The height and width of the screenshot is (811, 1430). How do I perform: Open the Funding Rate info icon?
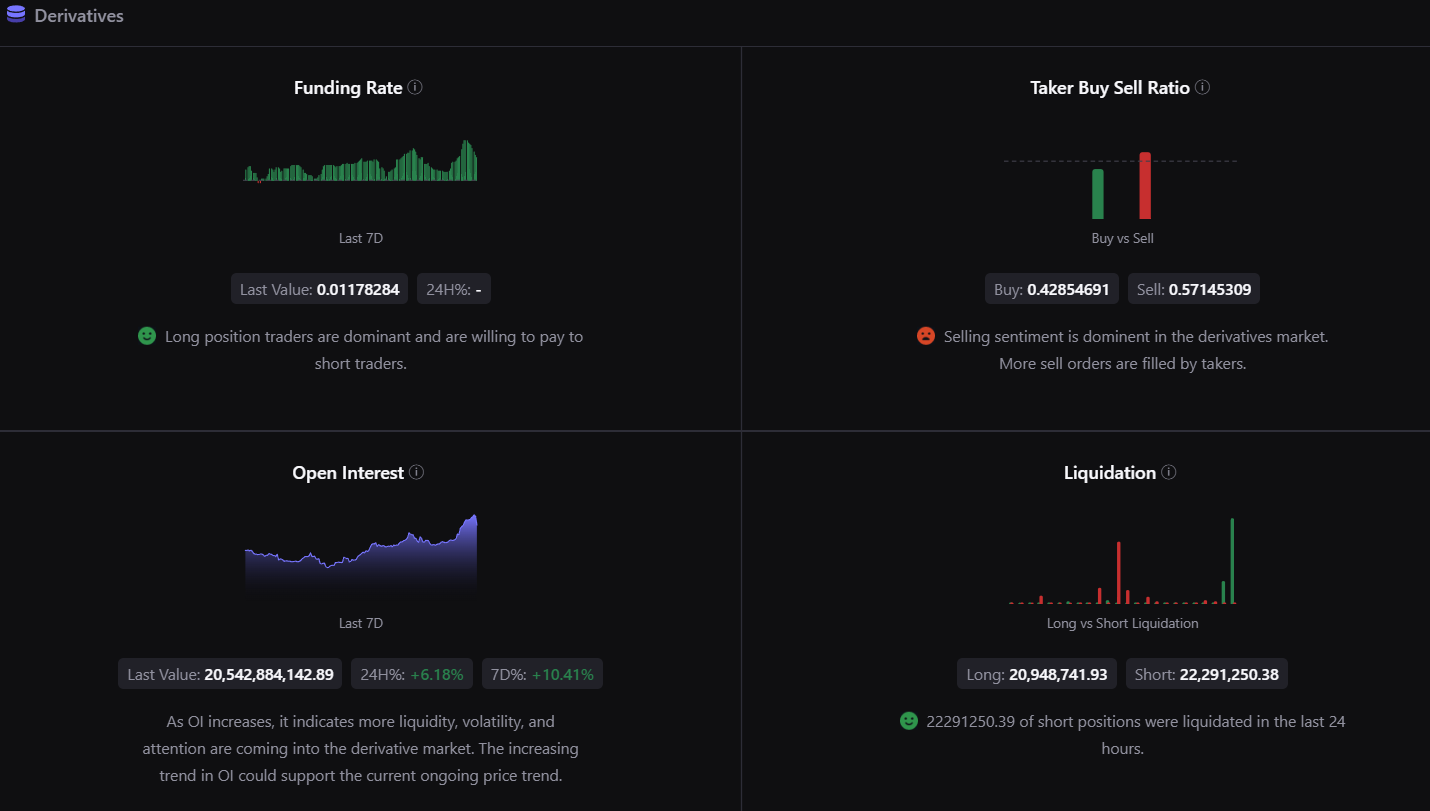(415, 87)
